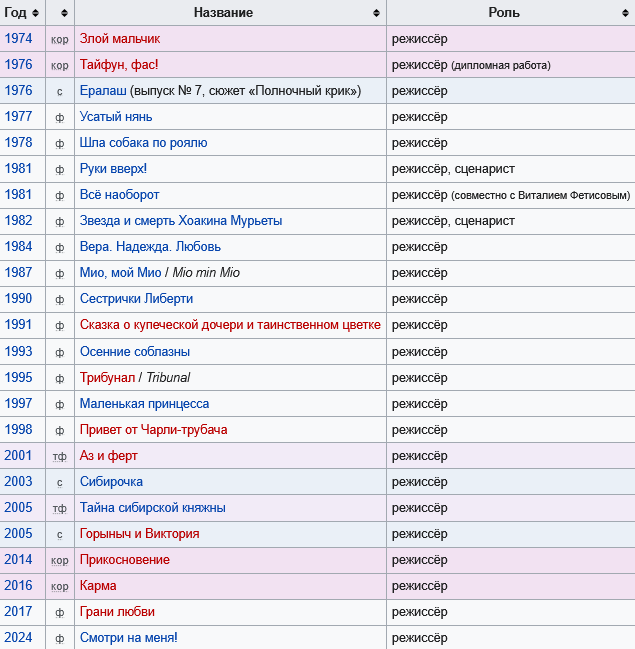
Task: Click дипломная работа note text
Action: (501, 65)
